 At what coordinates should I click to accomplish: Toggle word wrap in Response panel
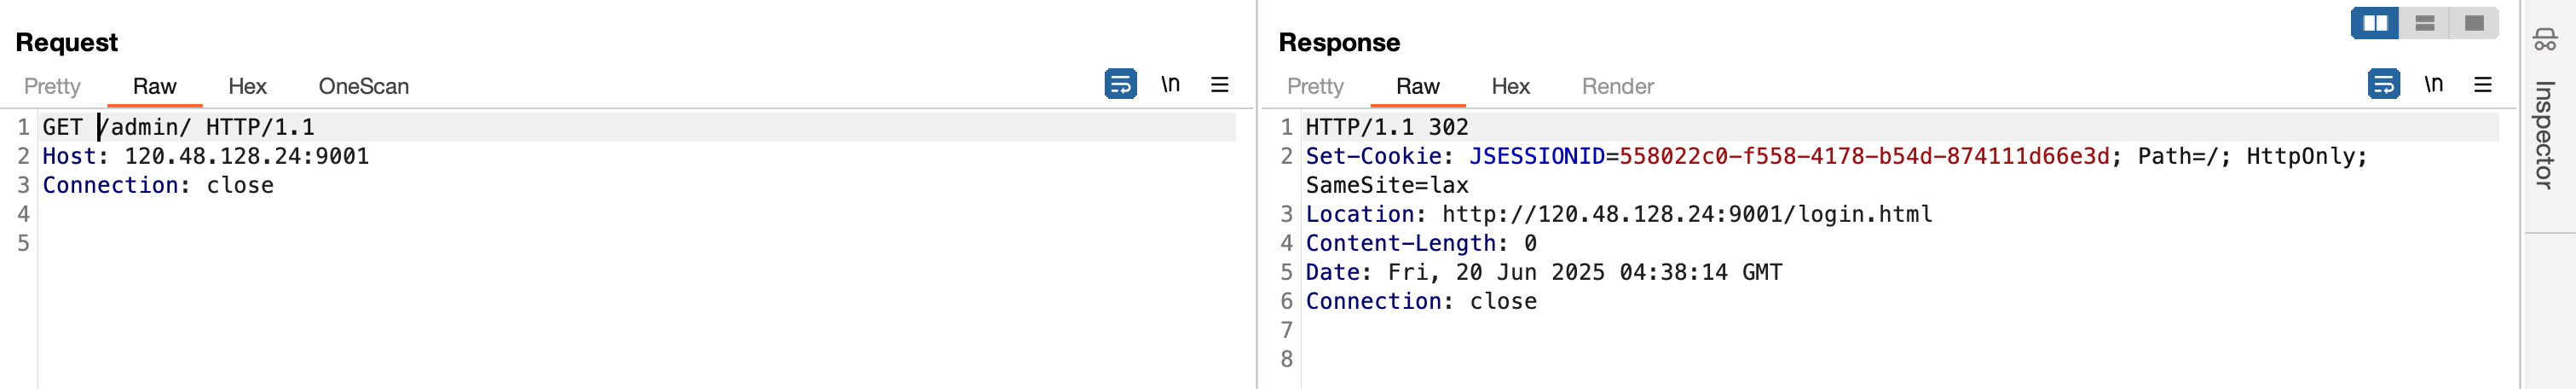point(2383,84)
